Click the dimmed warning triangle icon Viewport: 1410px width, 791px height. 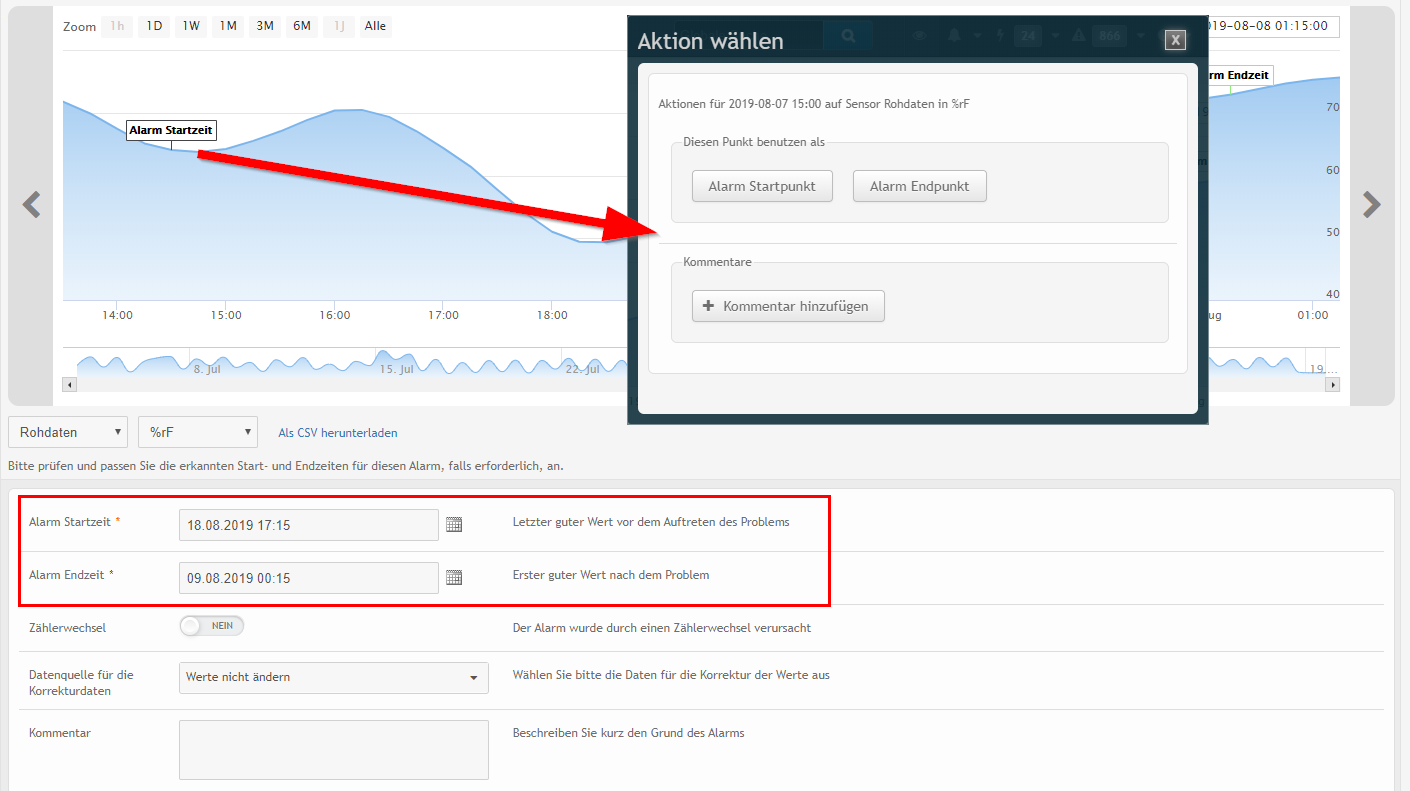pyautogui.click(x=1079, y=36)
